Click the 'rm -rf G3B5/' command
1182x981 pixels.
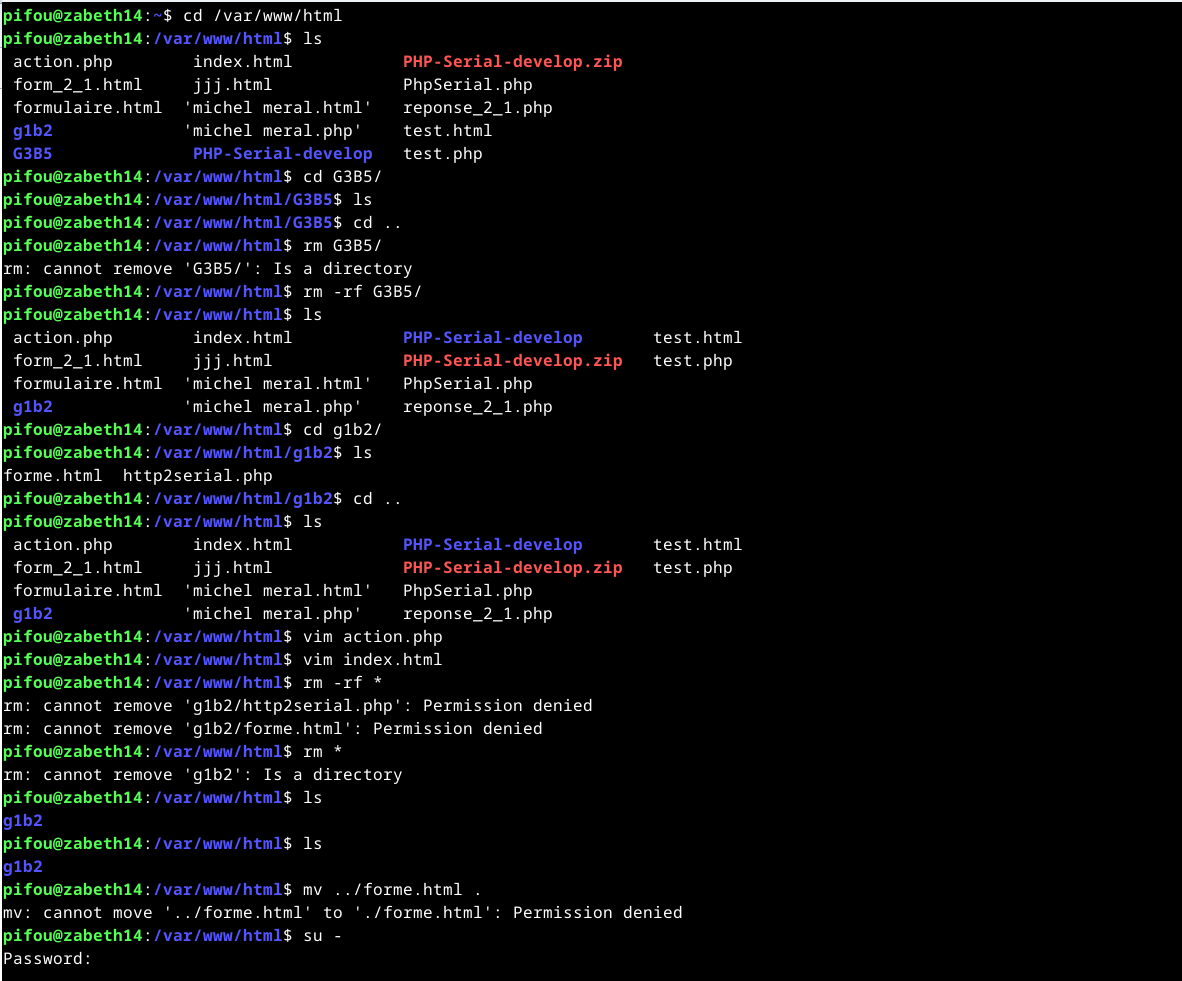click(x=362, y=292)
